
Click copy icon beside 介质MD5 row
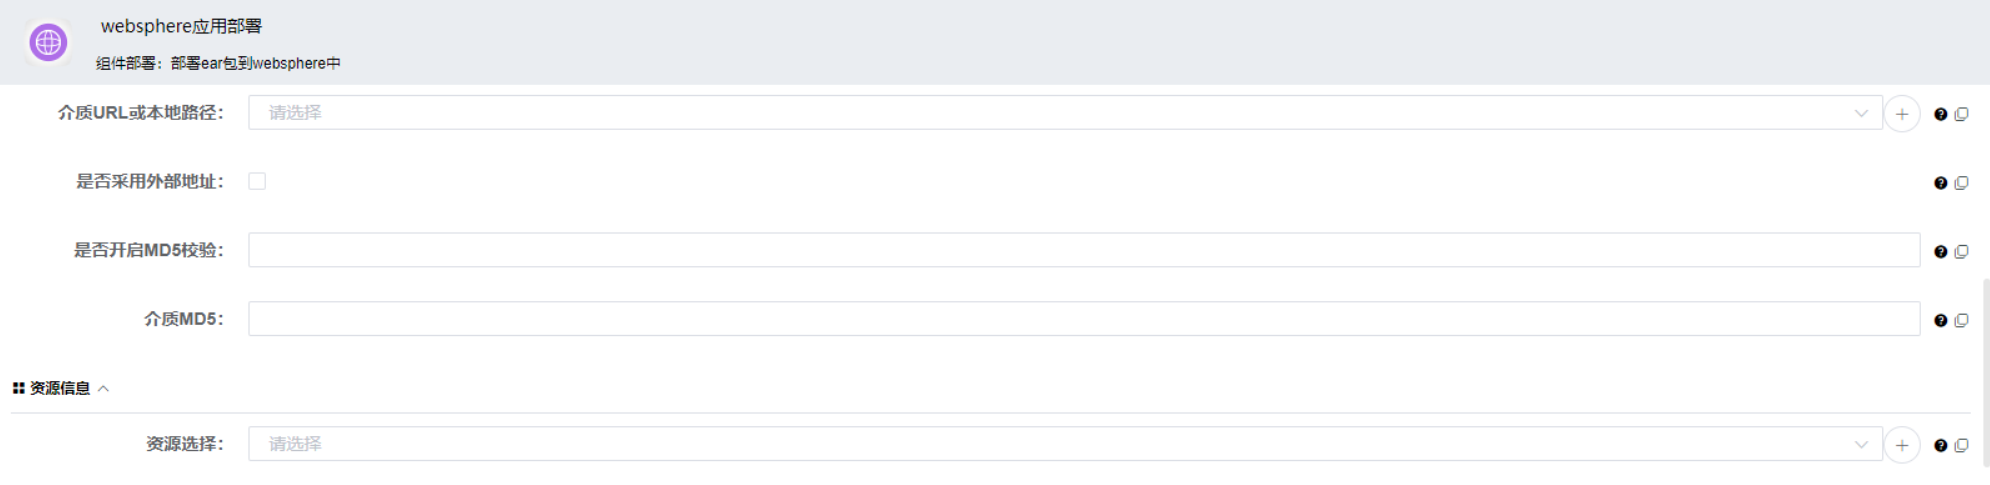tap(1961, 321)
